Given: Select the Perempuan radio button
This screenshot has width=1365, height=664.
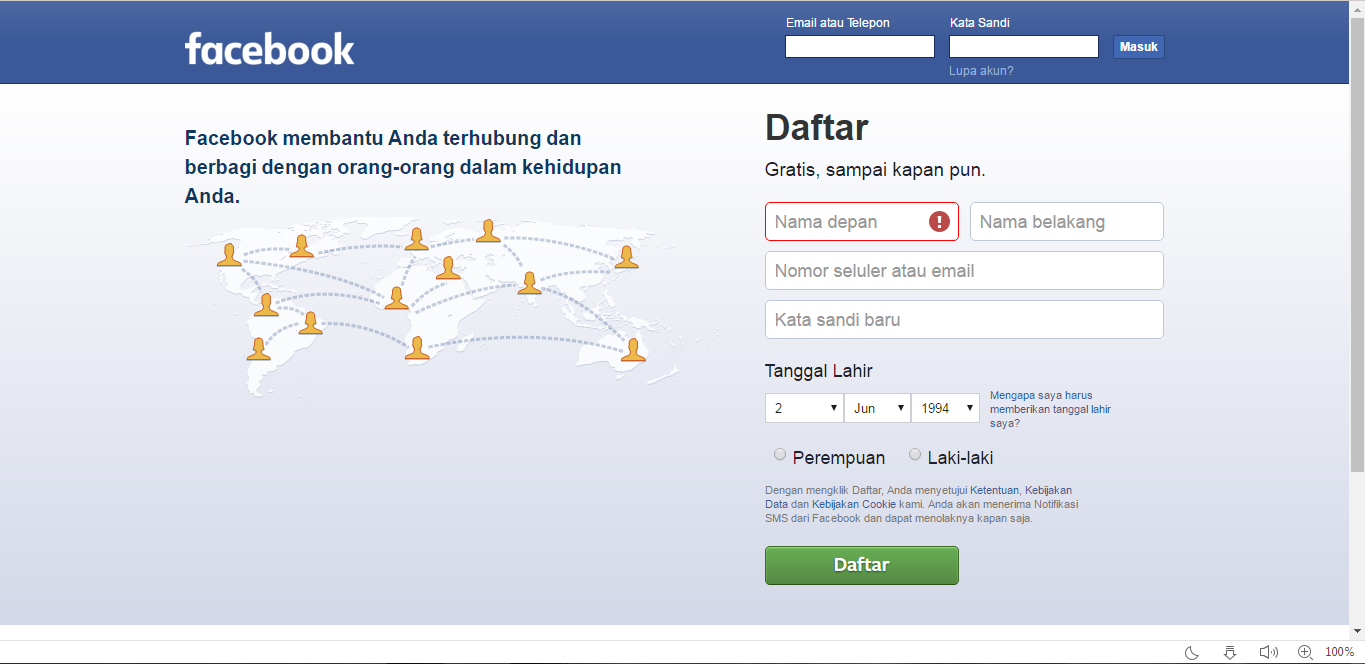Looking at the screenshot, I should click(x=780, y=455).
